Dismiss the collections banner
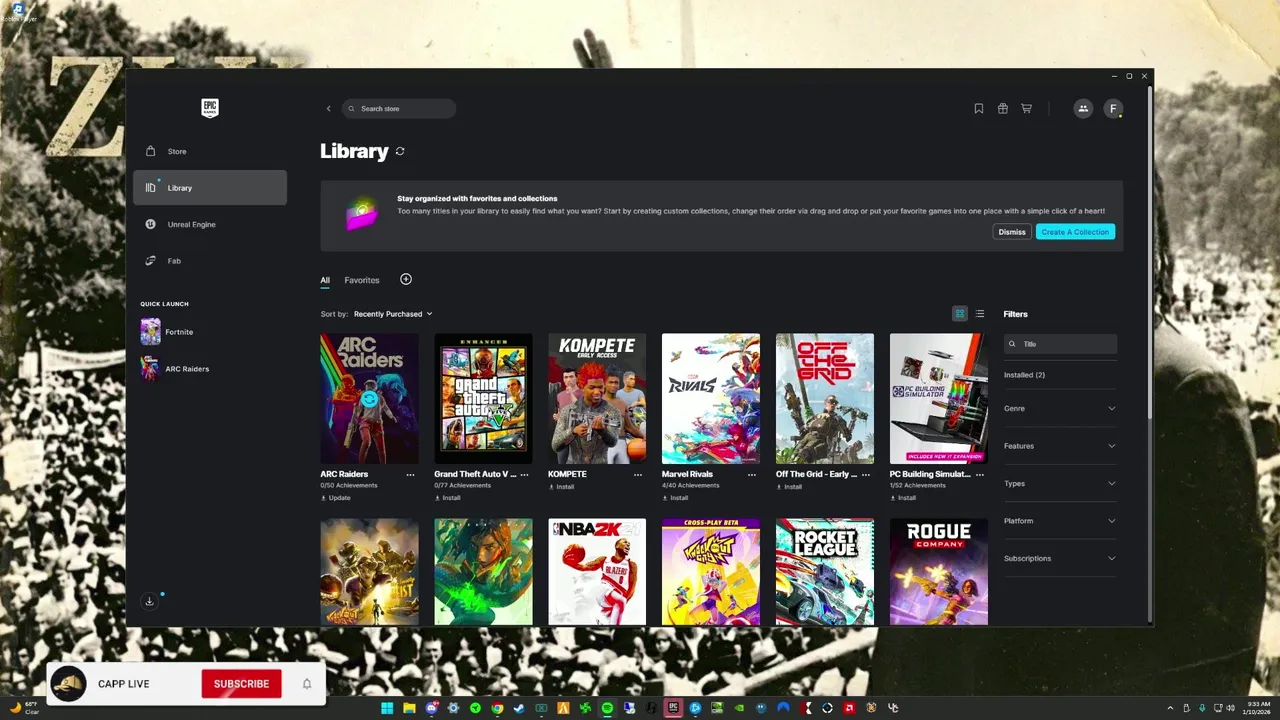 (1012, 232)
